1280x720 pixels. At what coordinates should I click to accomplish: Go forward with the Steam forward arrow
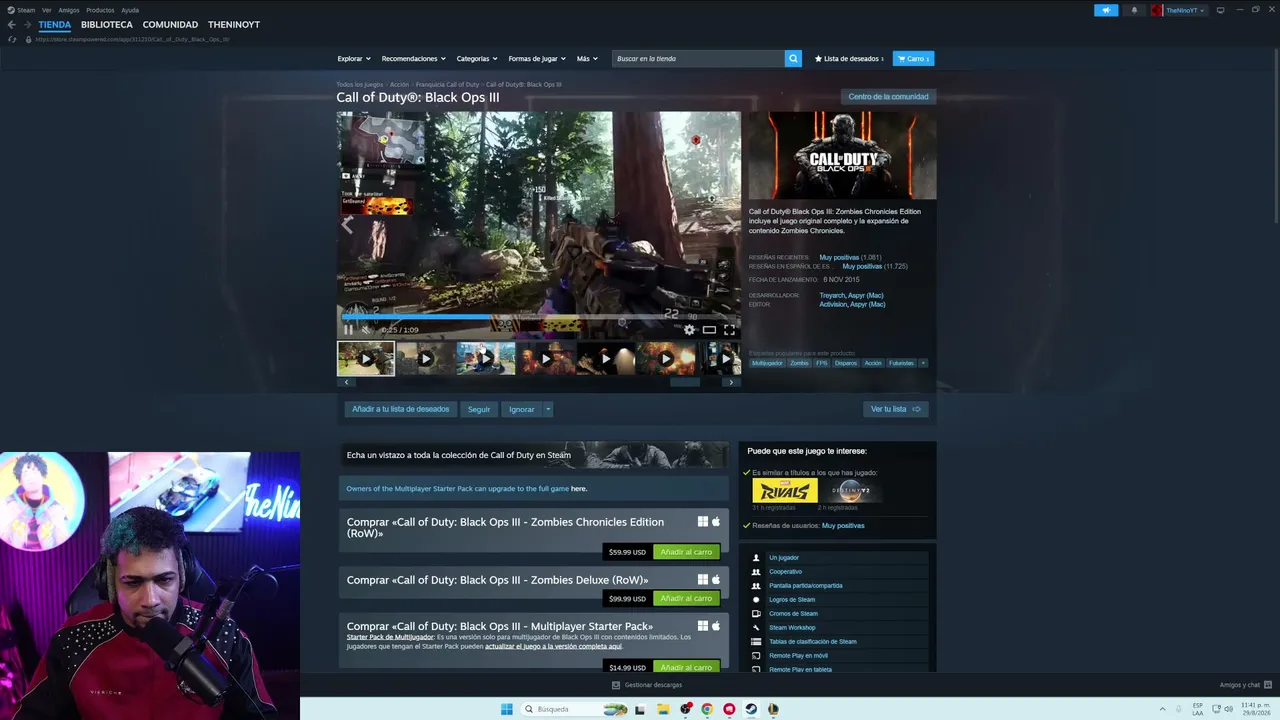[27, 25]
